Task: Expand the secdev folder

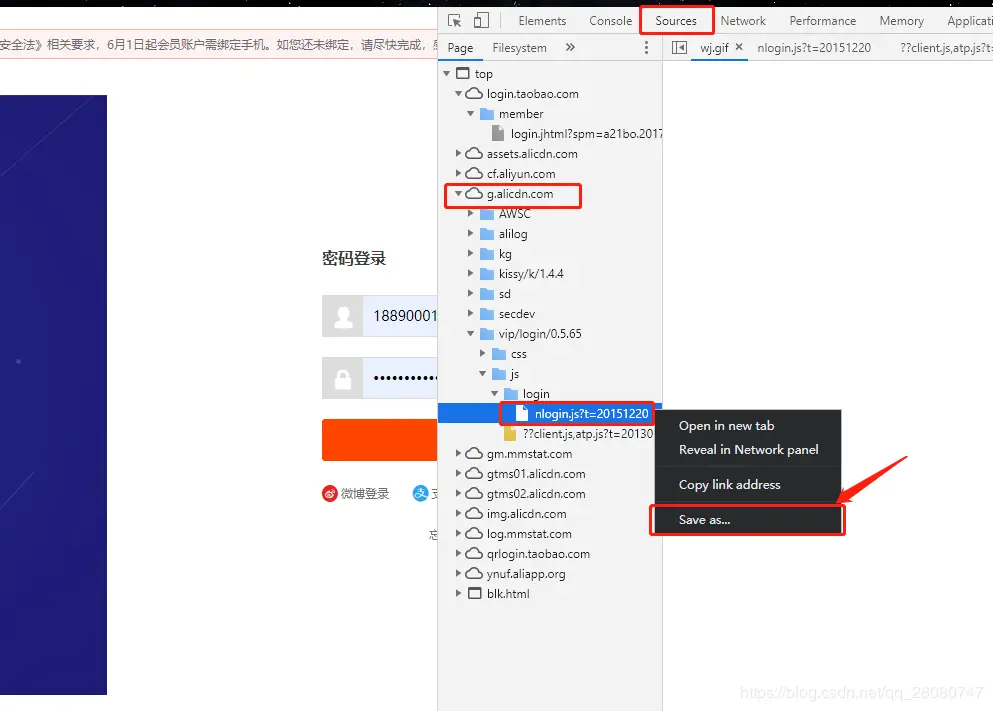Action: click(470, 313)
